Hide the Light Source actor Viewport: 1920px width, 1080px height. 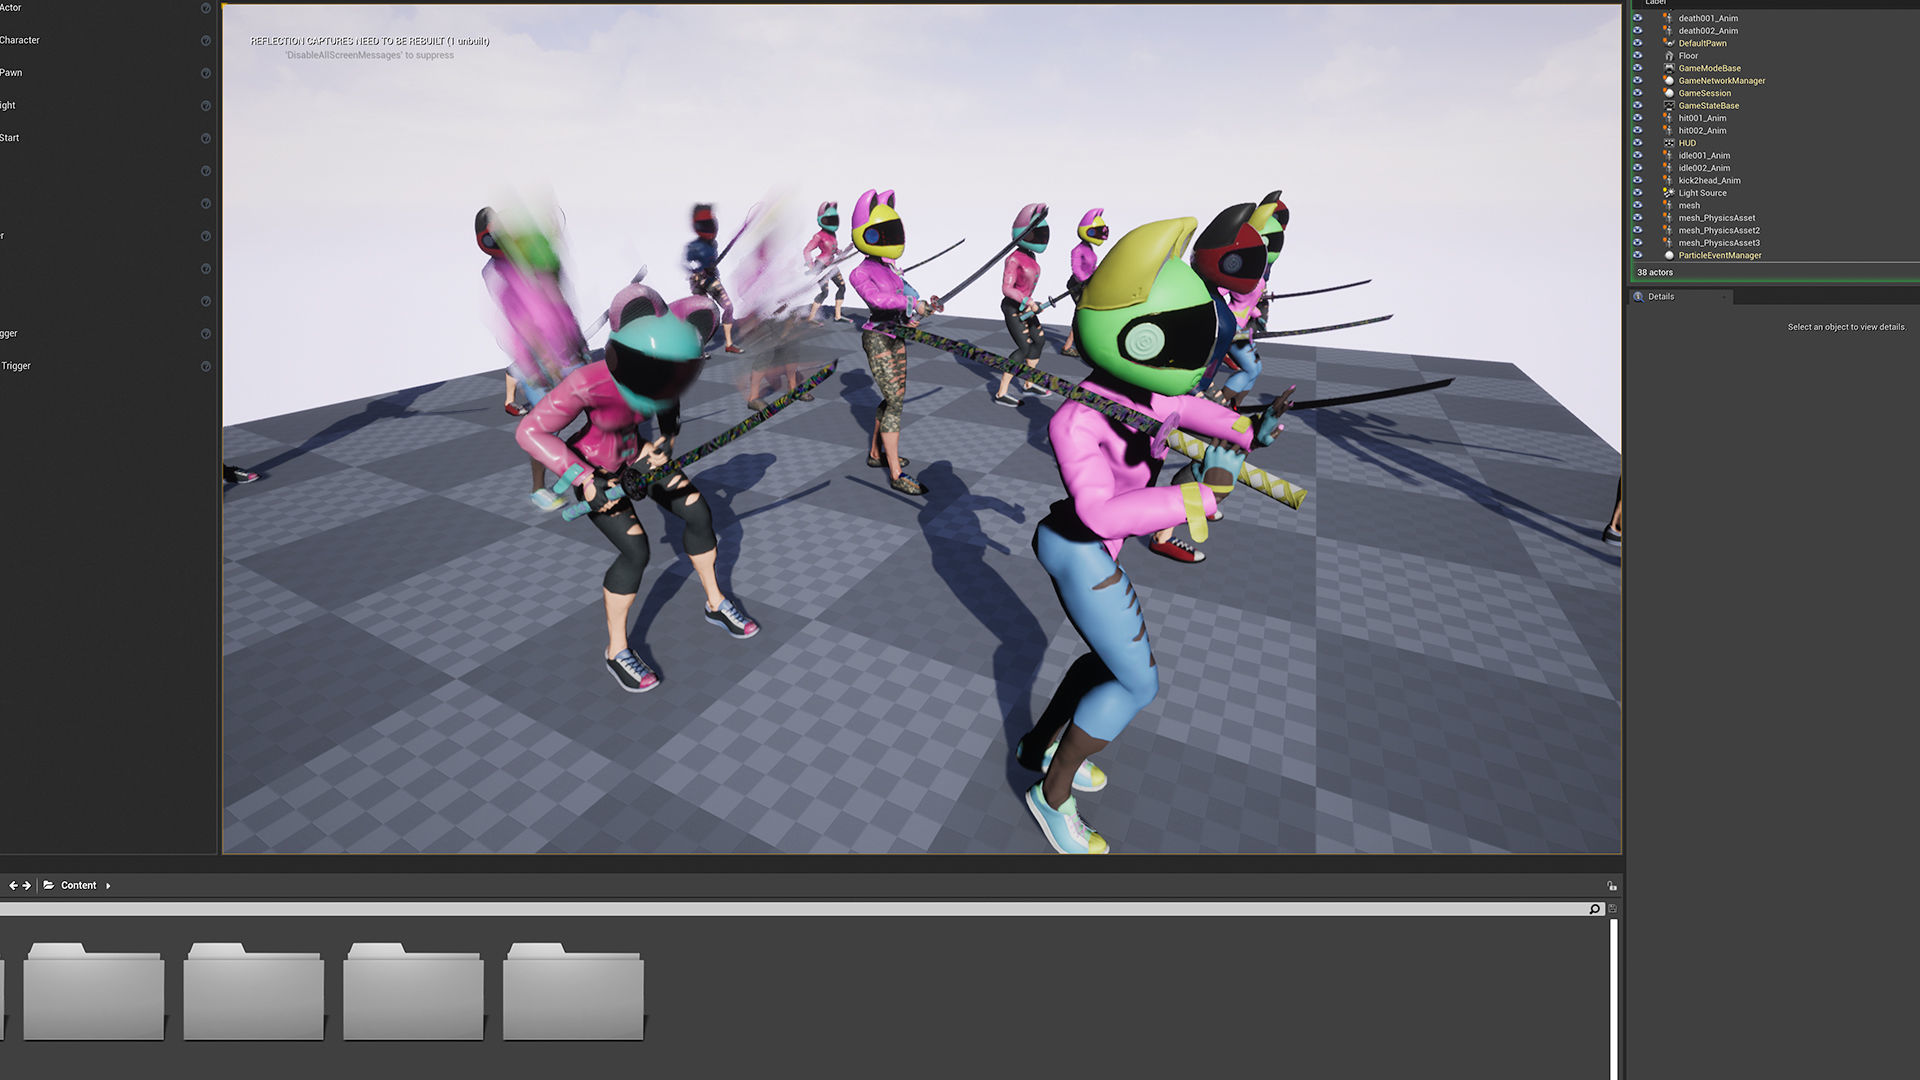(1637, 193)
